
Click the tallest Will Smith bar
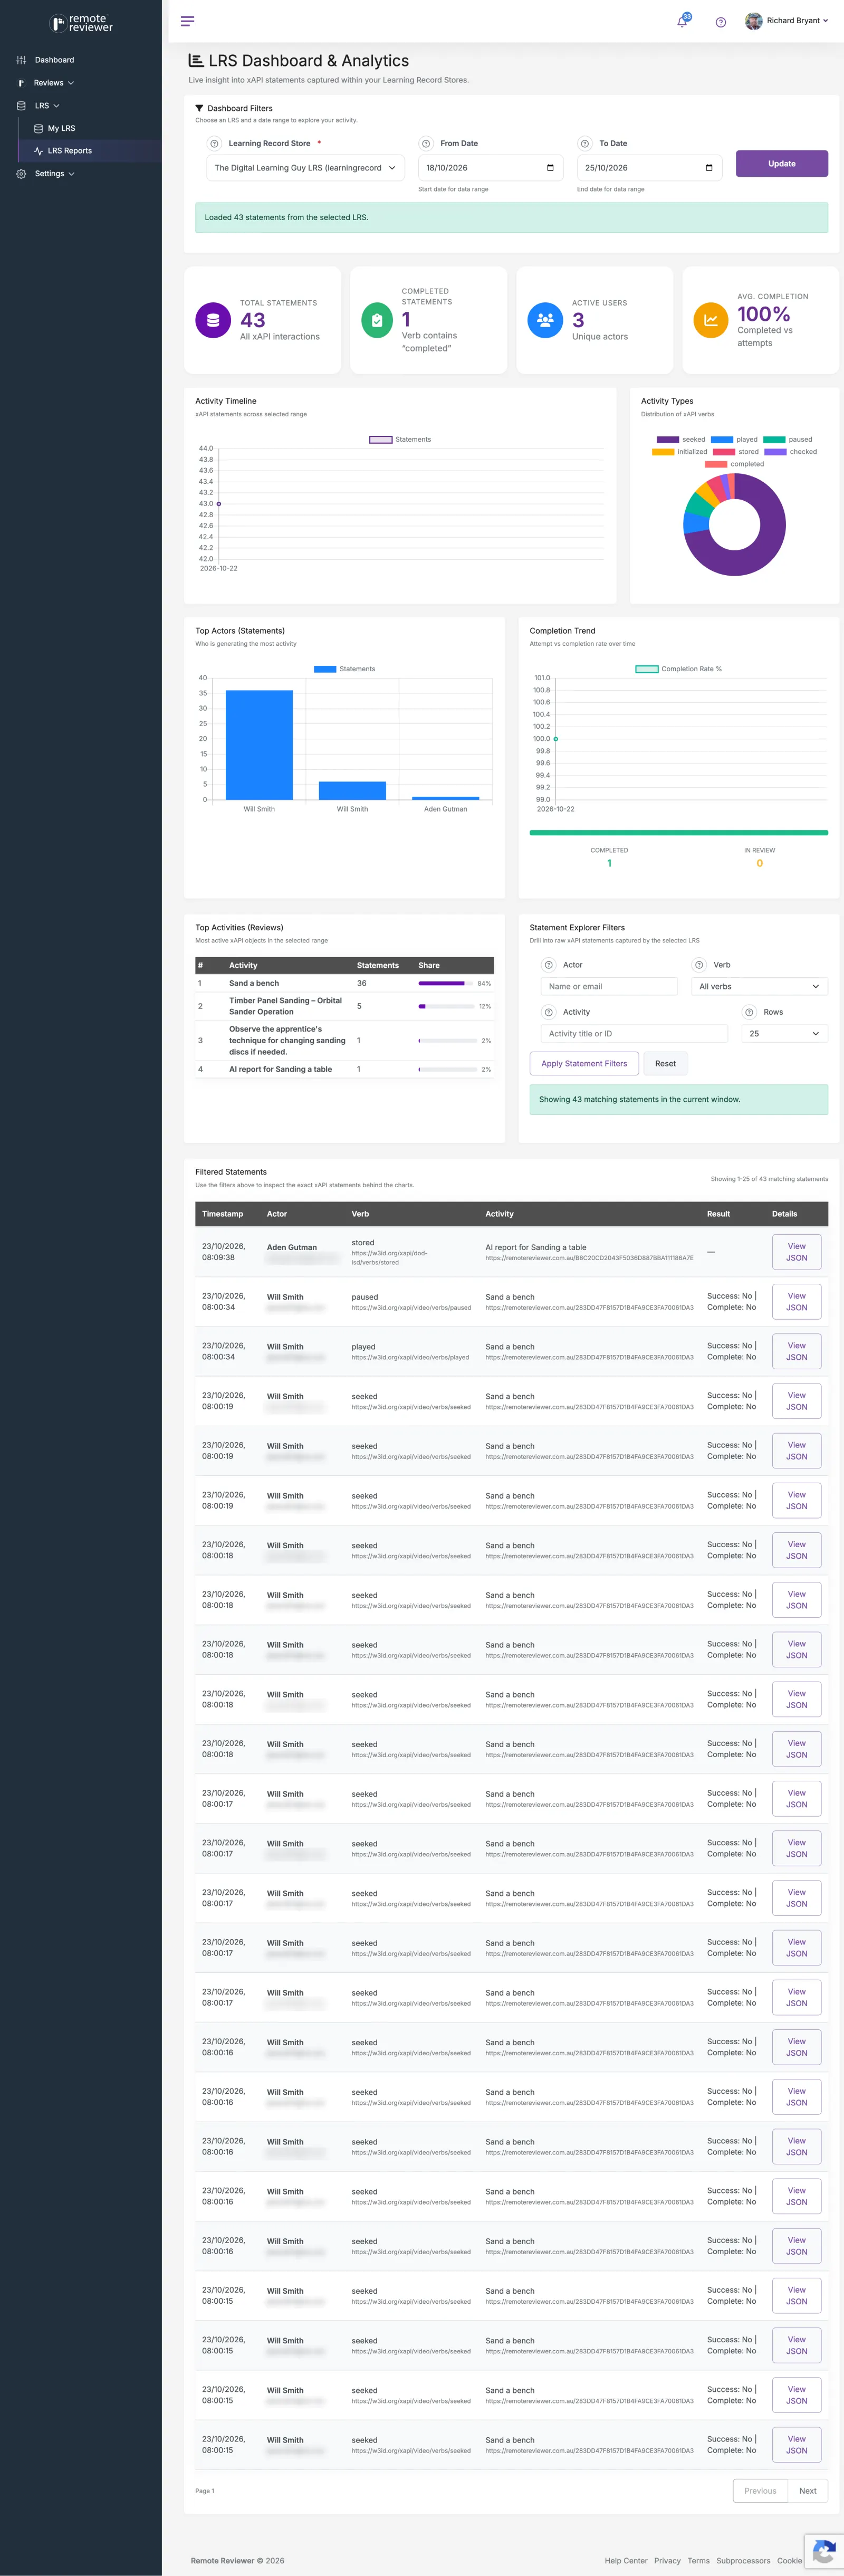[x=259, y=745]
